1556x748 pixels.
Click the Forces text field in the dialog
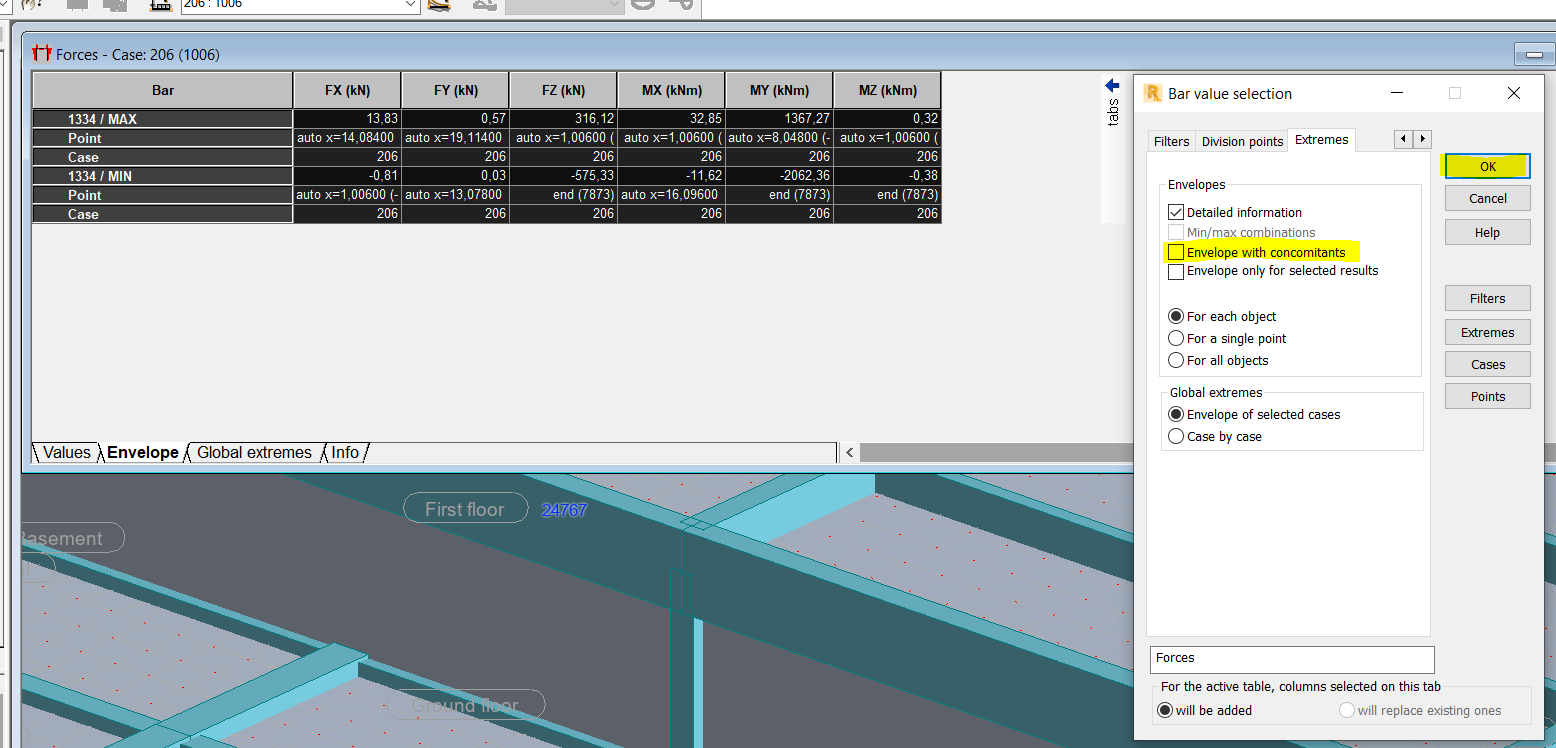tap(1291, 660)
